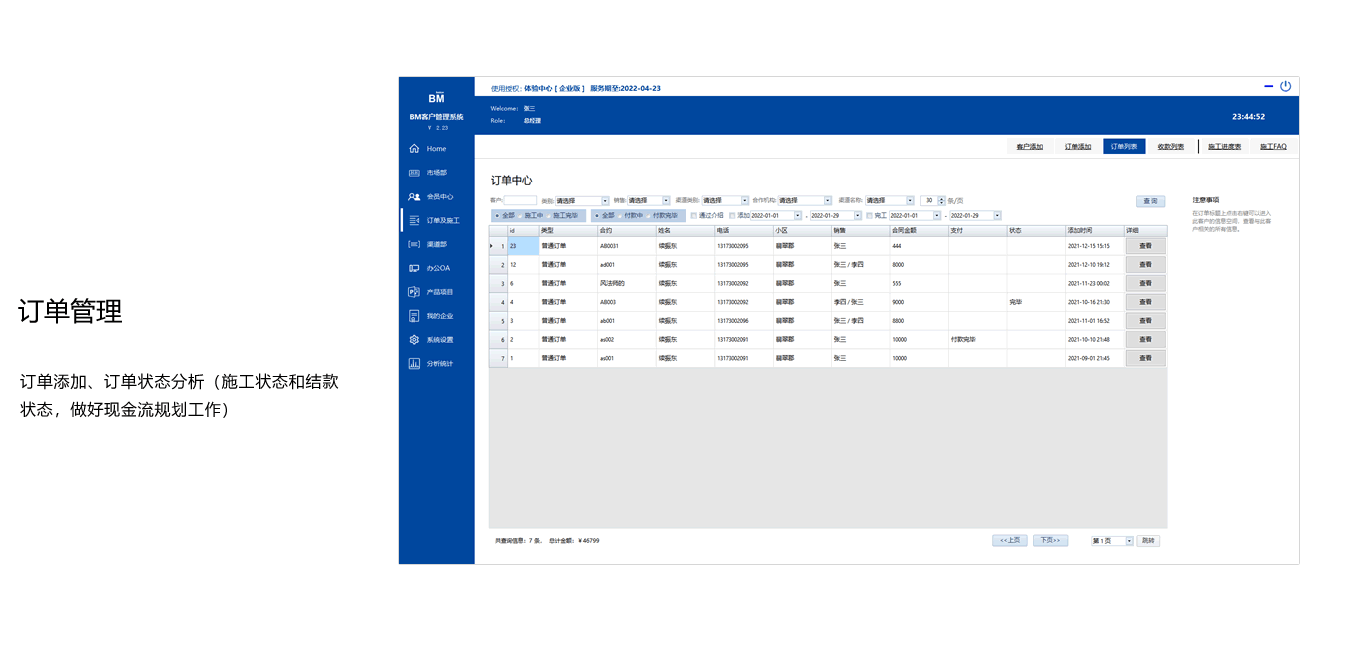Switch to the 订单列表 tab
The height and width of the screenshot is (653, 1350).
click(1124, 147)
